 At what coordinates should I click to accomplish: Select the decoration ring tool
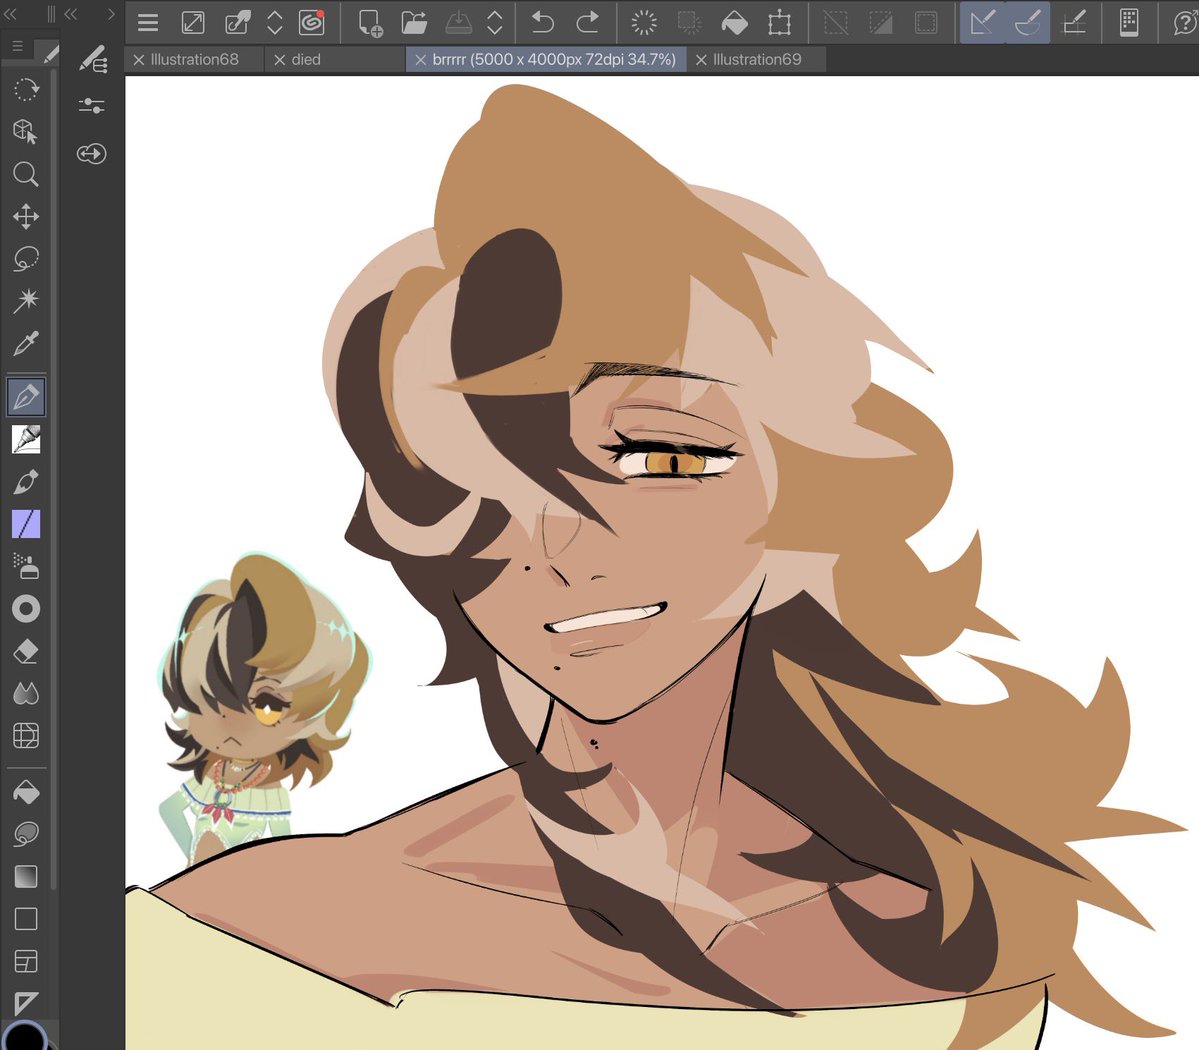(x=26, y=609)
